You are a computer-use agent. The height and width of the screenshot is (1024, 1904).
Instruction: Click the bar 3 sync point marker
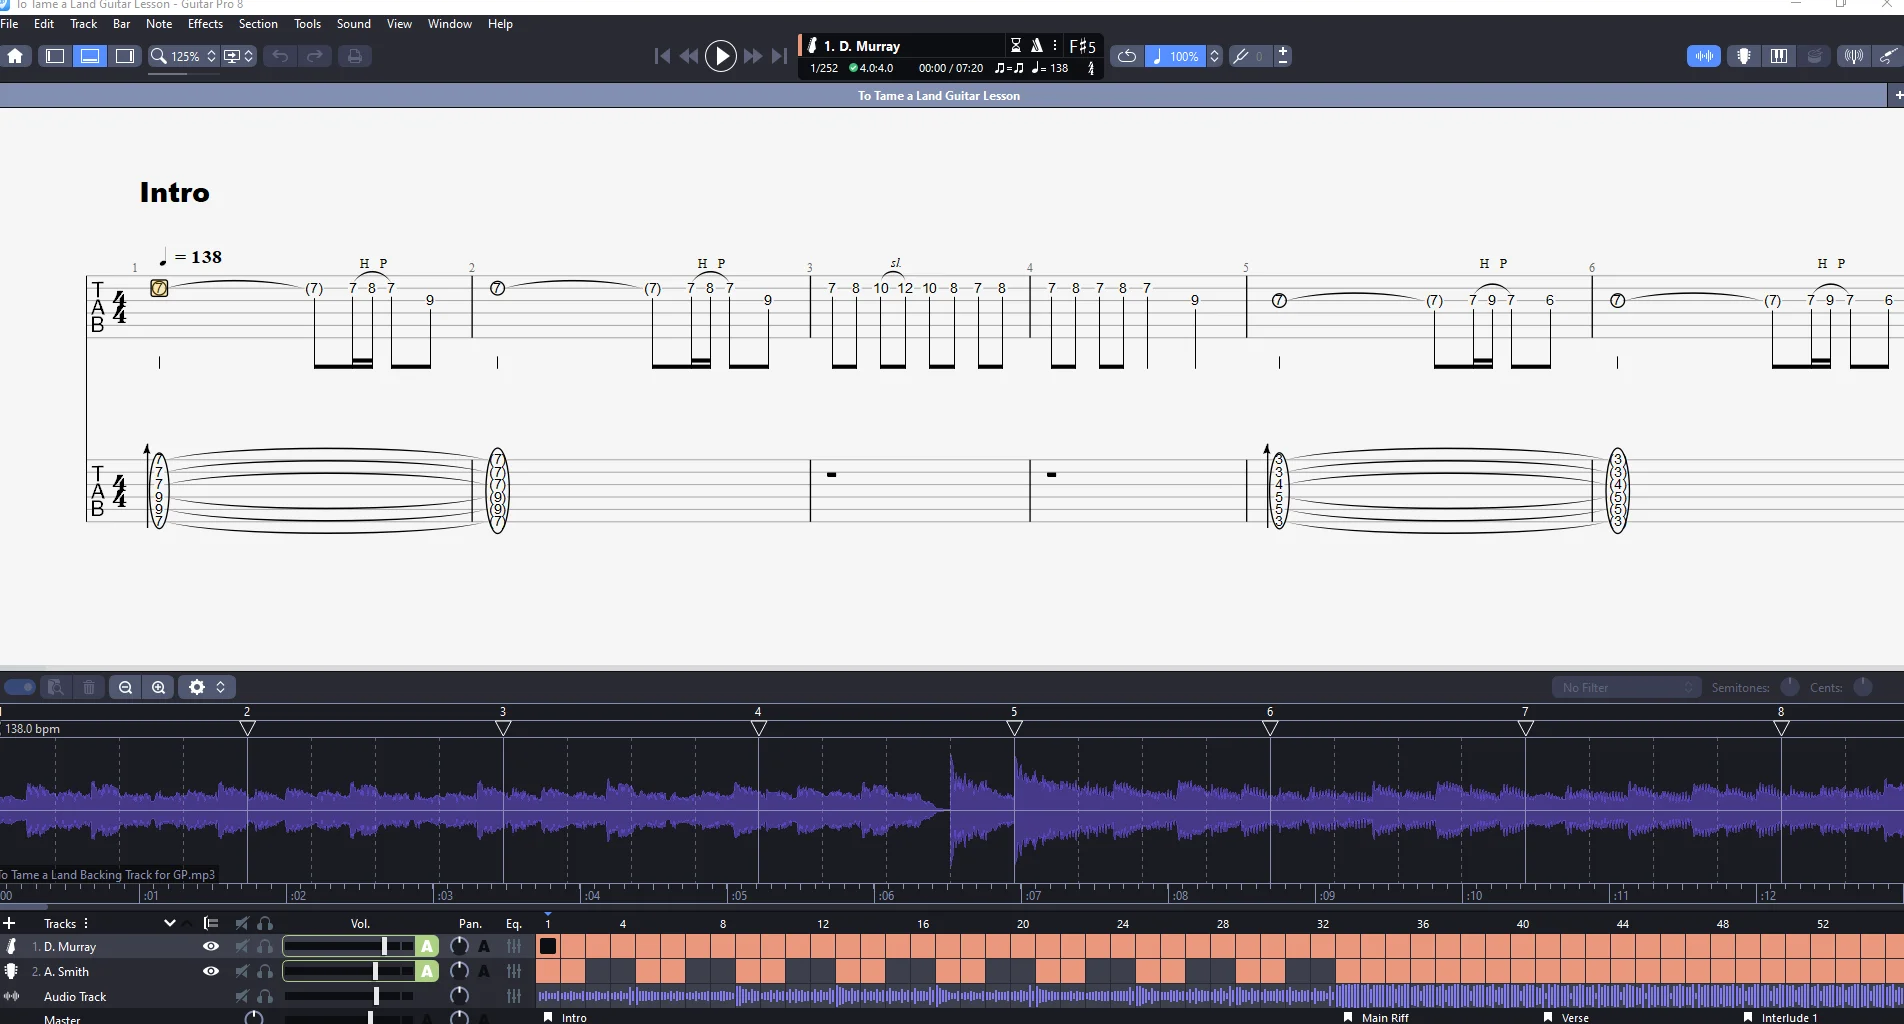pyautogui.click(x=503, y=728)
